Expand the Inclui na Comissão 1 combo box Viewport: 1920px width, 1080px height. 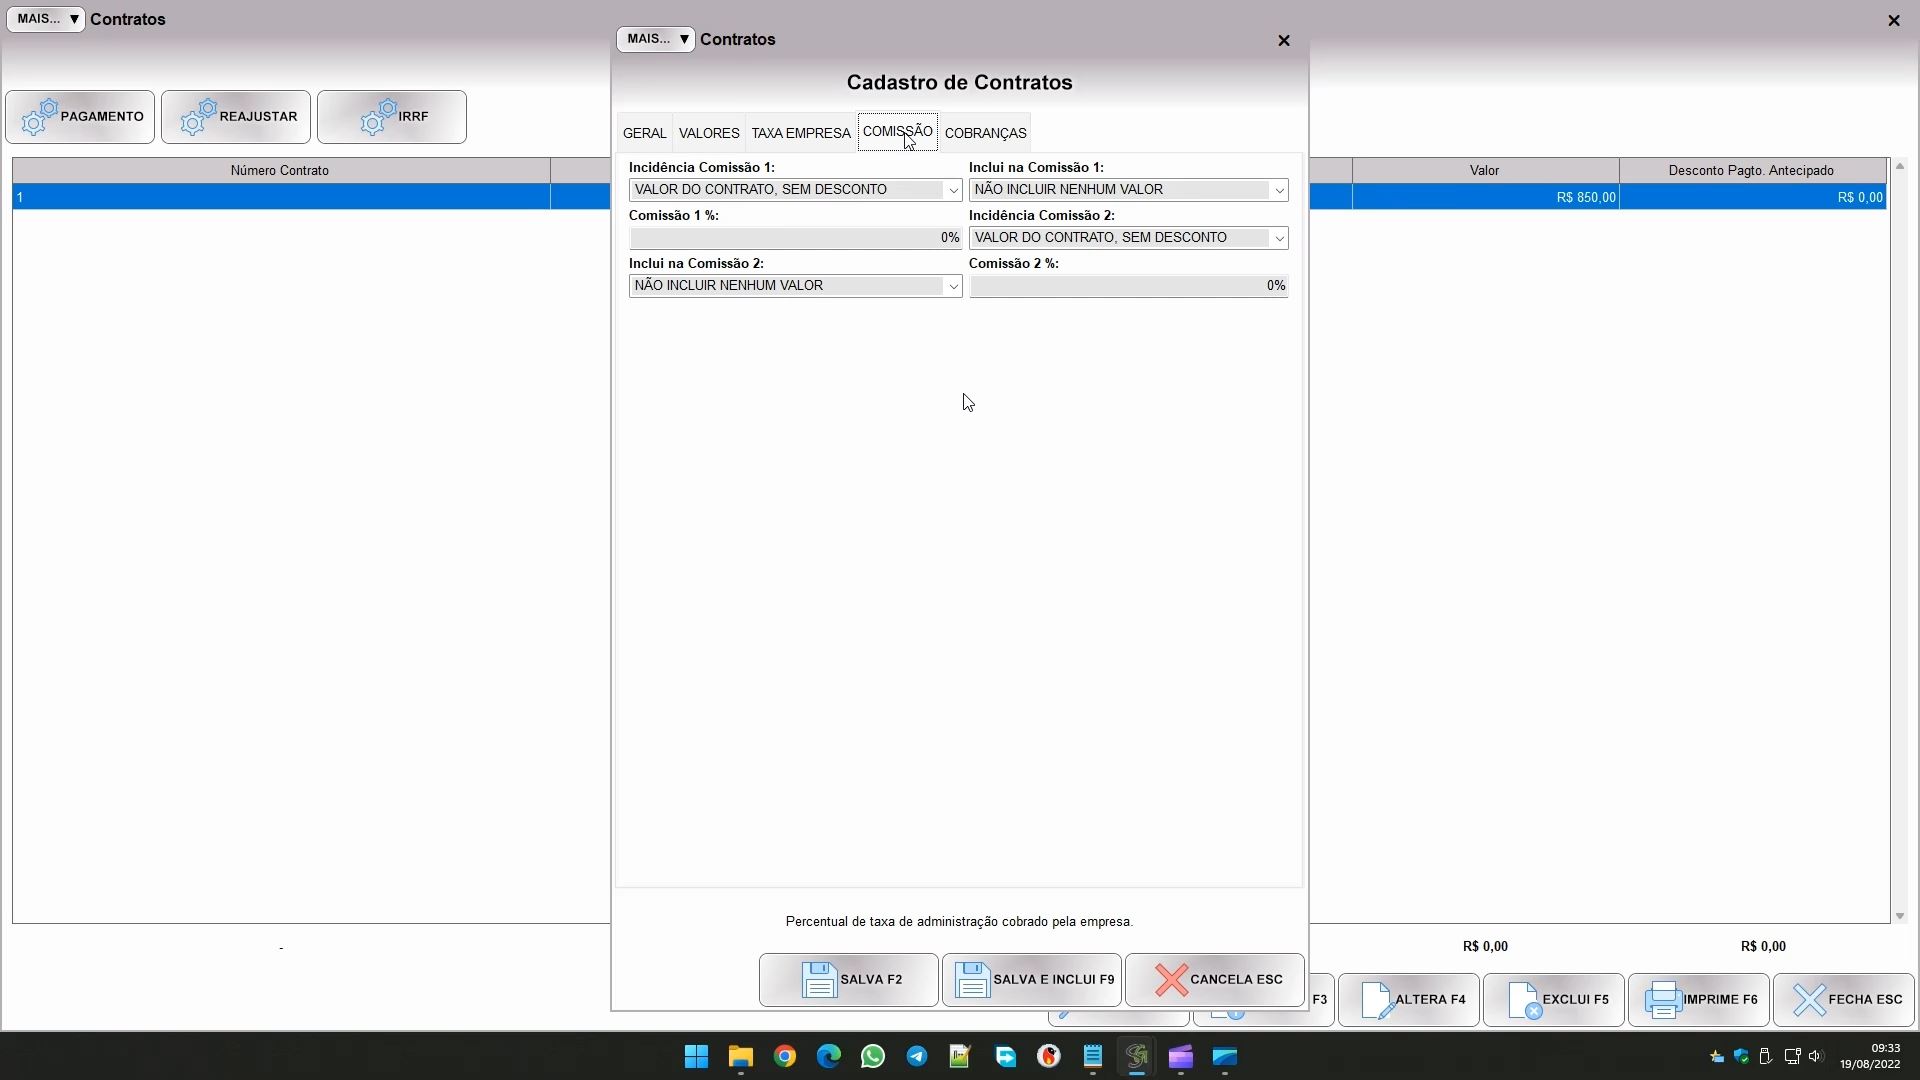pyautogui.click(x=1278, y=190)
